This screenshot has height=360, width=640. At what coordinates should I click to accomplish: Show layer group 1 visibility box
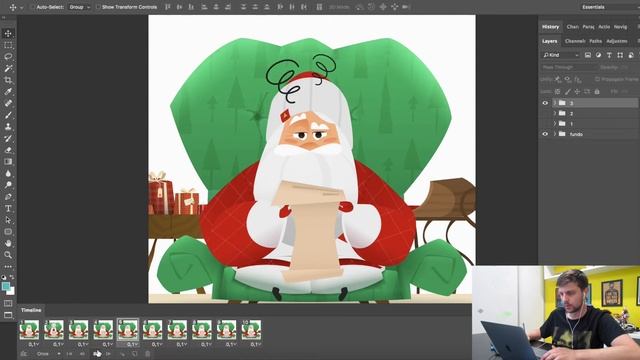545,123
